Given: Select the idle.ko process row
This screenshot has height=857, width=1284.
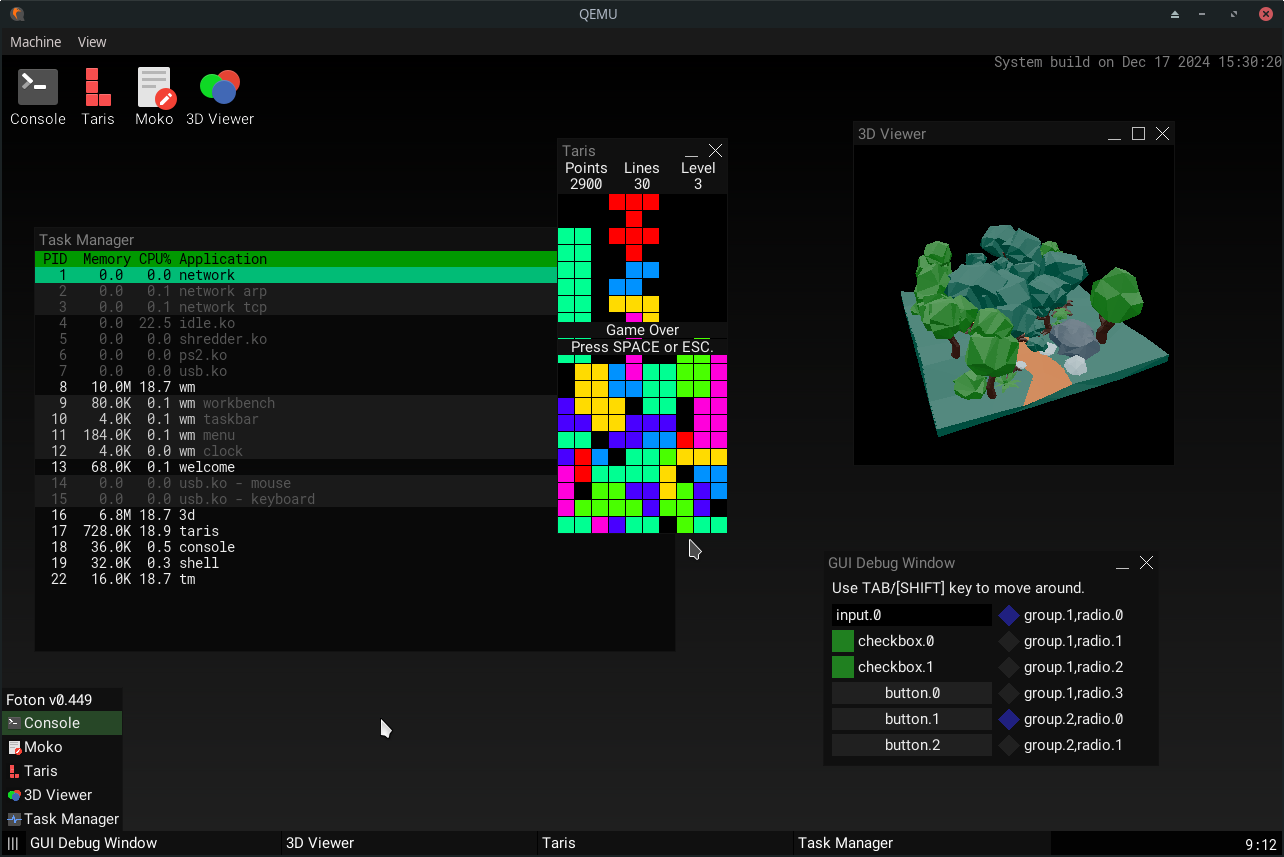Looking at the screenshot, I should click(296, 323).
